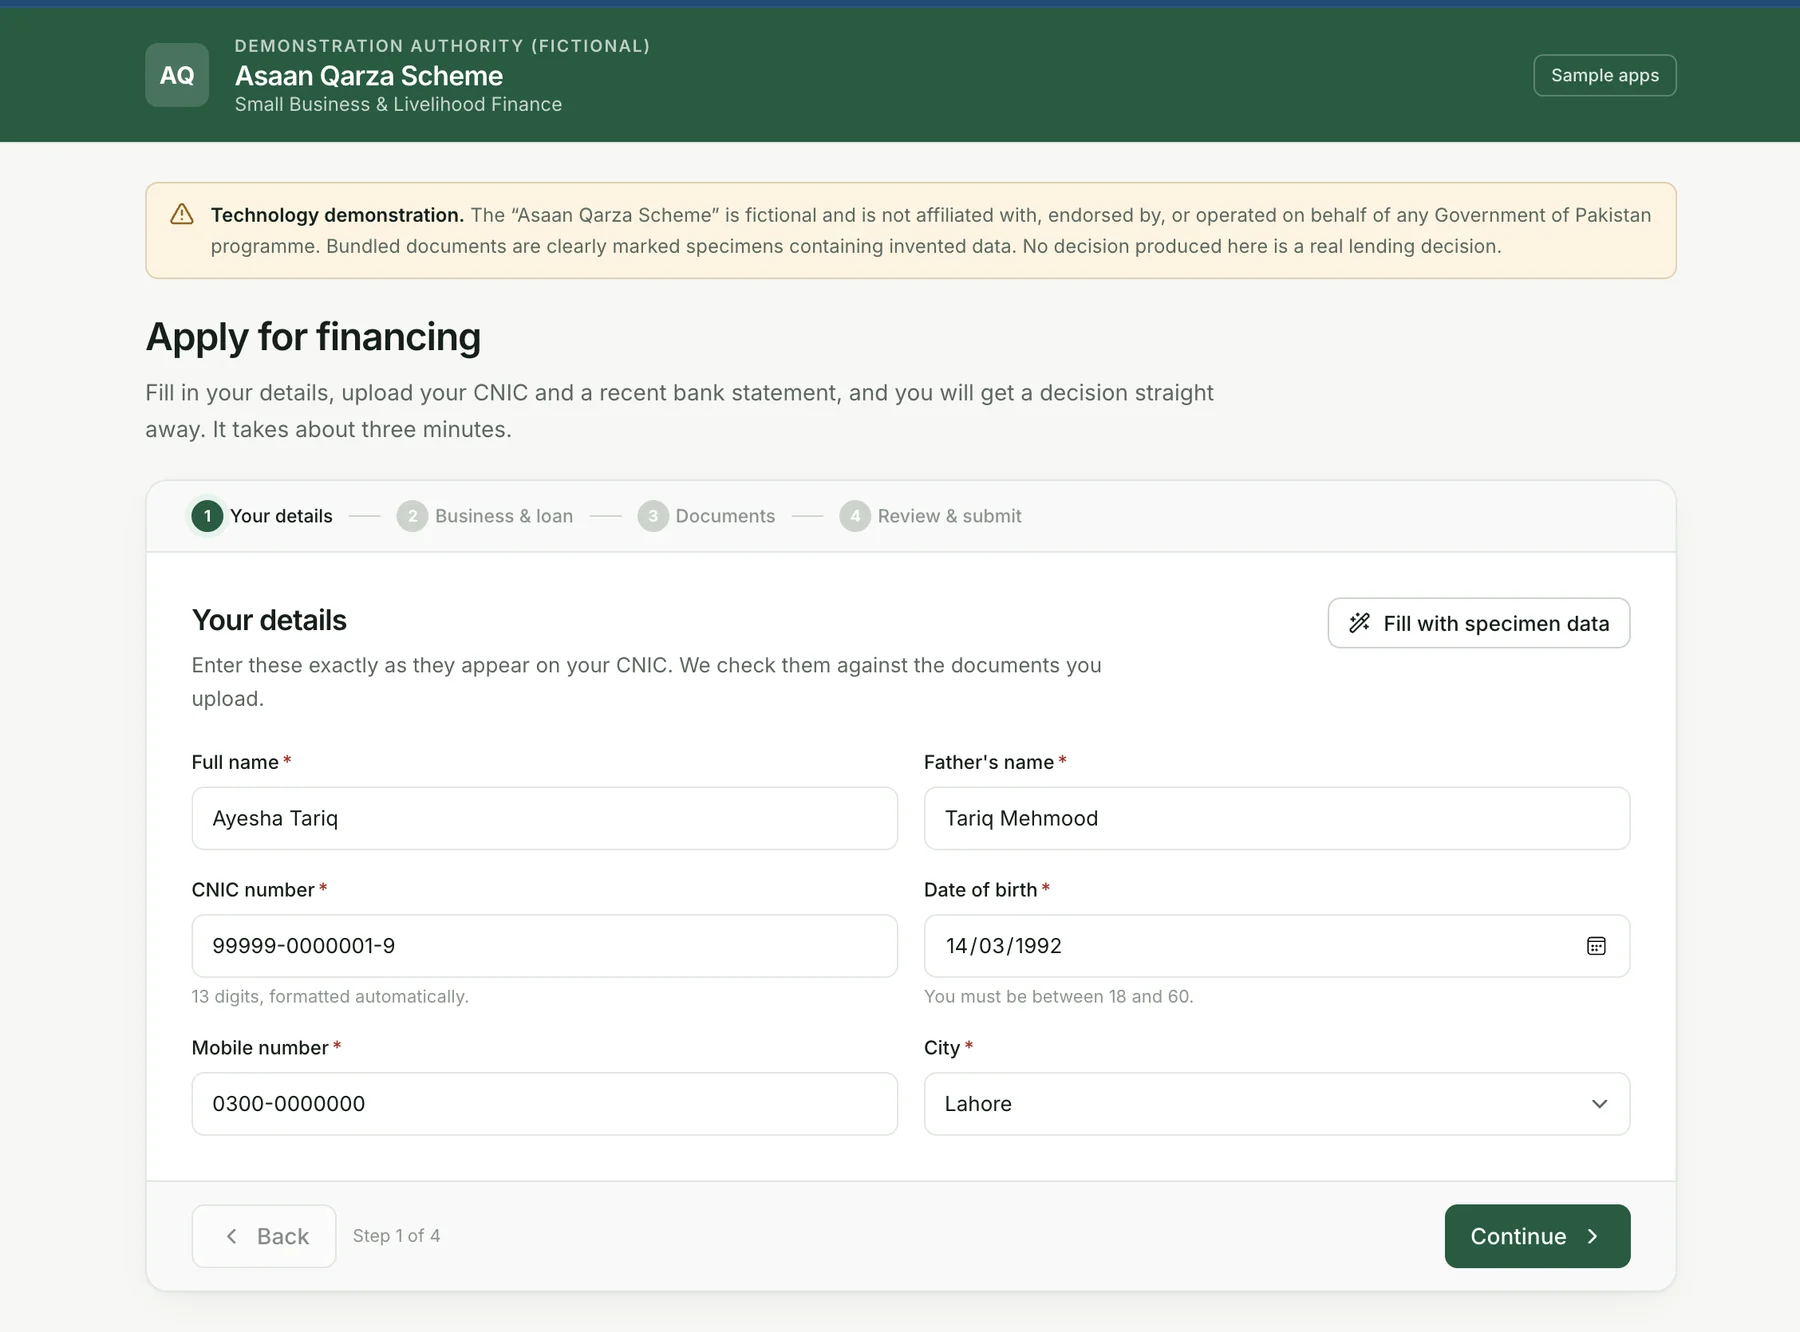Click the Continue button
The image size is (1800, 1332).
click(x=1537, y=1236)
